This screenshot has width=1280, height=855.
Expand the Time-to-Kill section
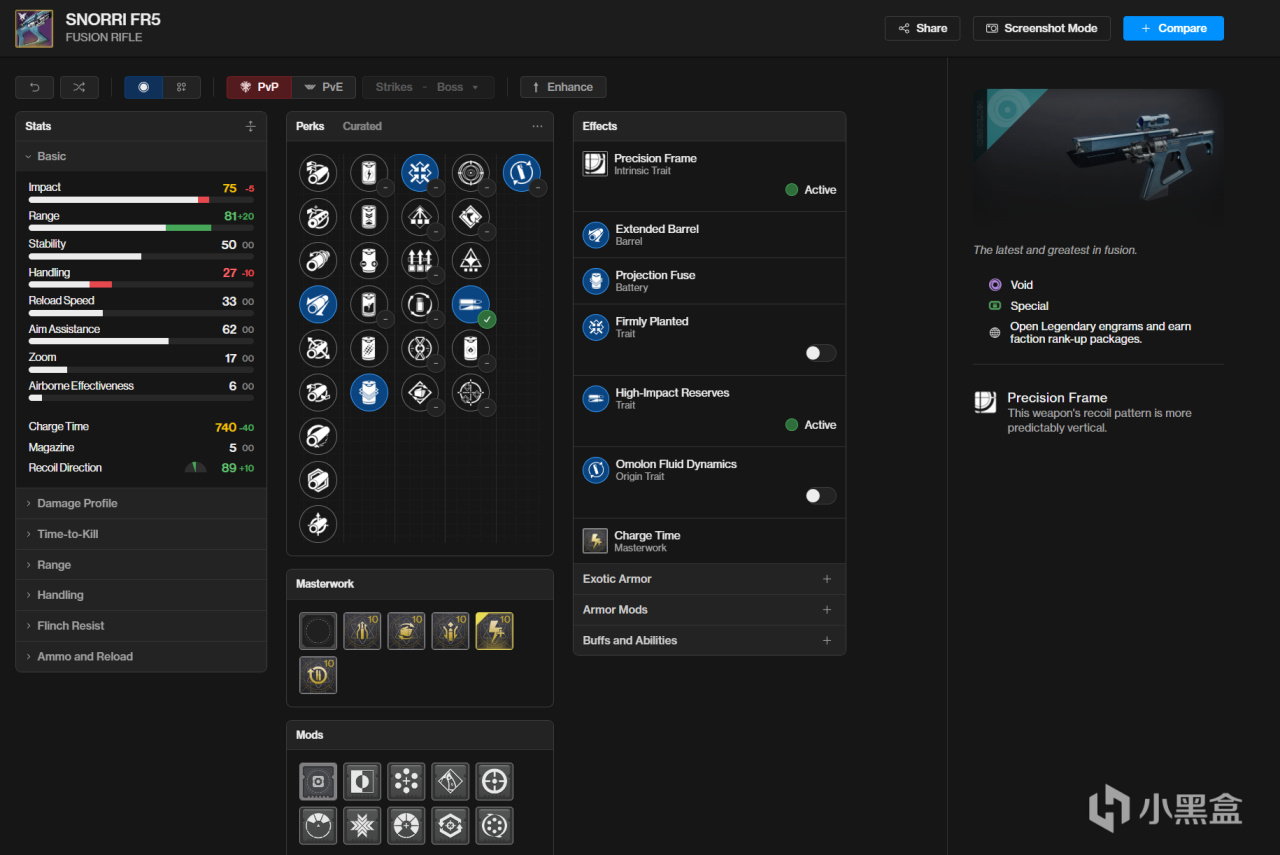coord(141,534)
